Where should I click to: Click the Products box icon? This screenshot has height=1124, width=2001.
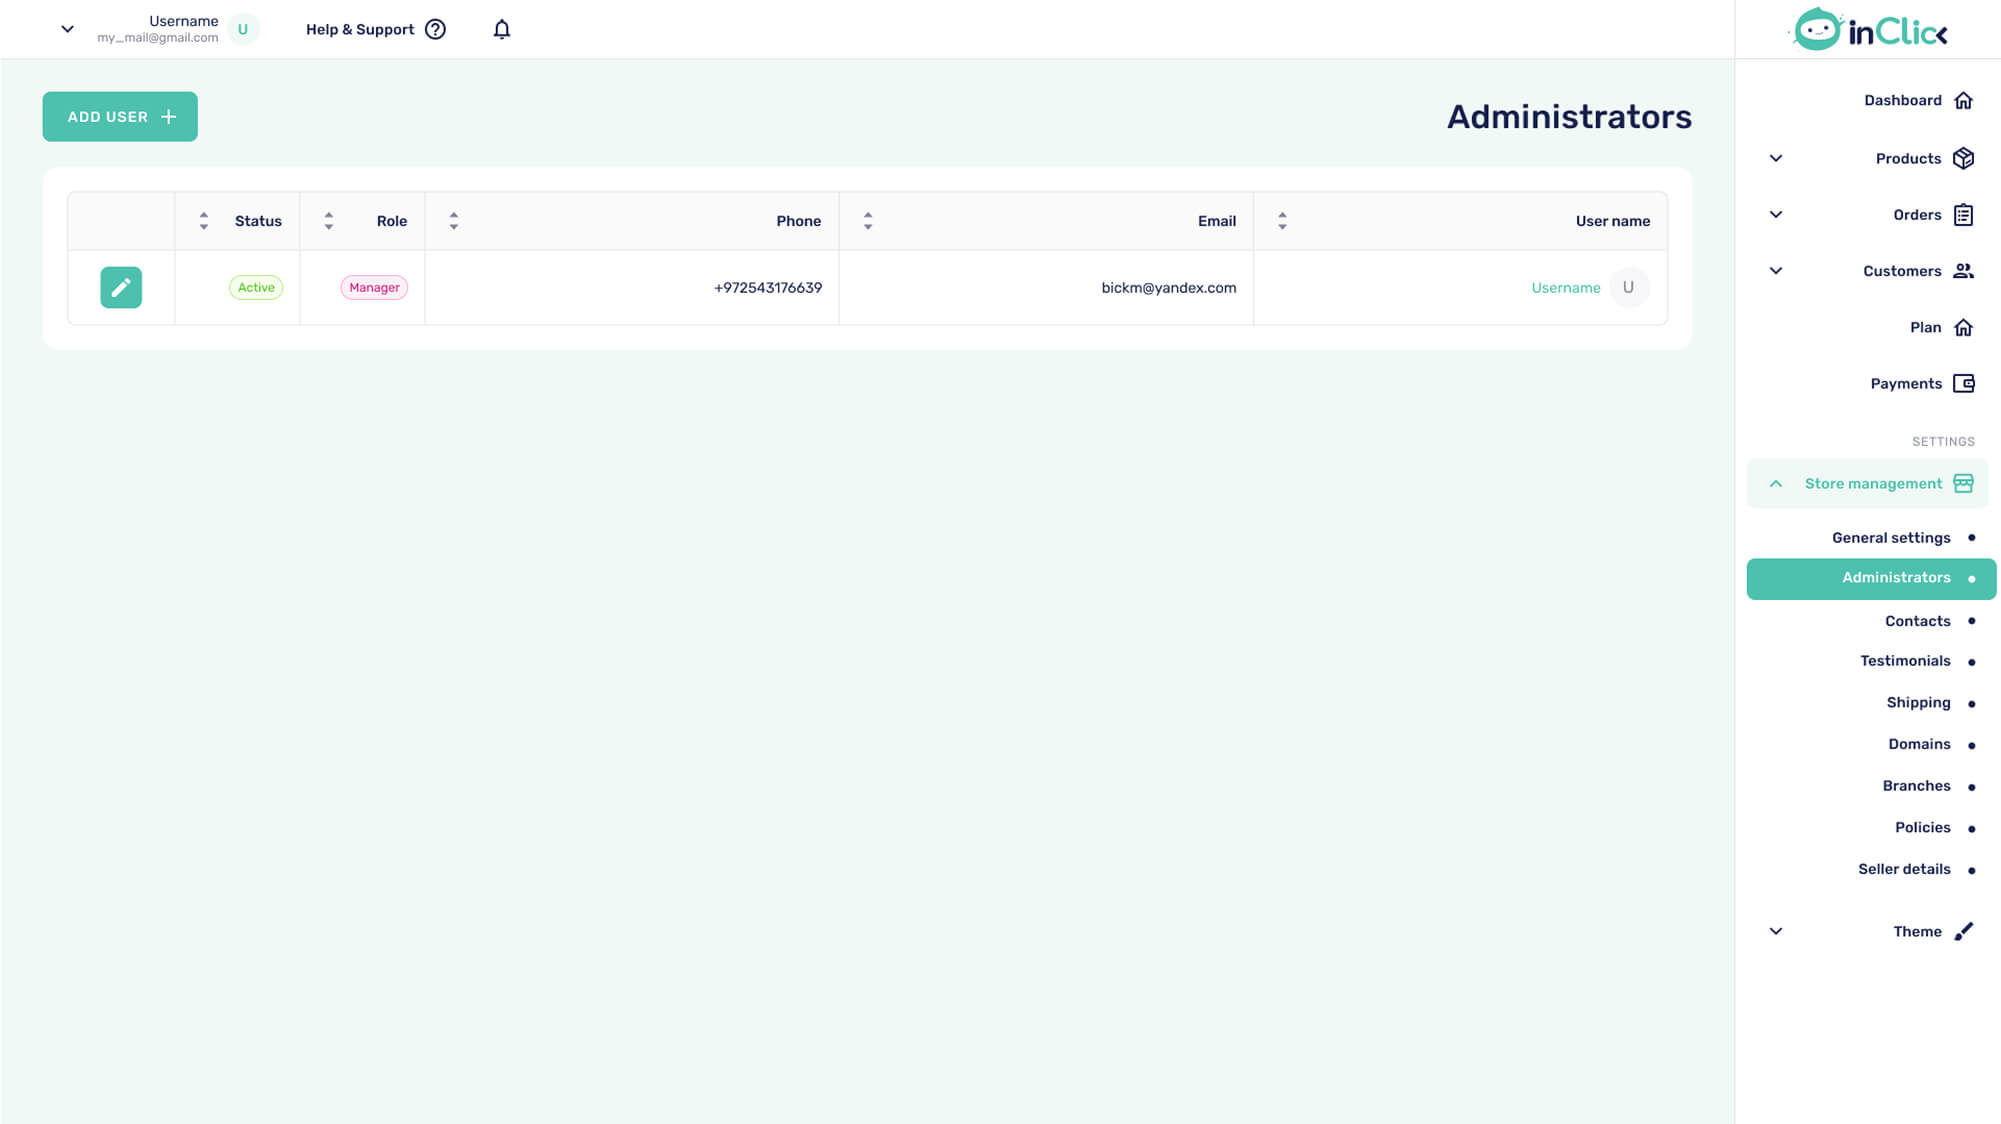pos(1963,158)
